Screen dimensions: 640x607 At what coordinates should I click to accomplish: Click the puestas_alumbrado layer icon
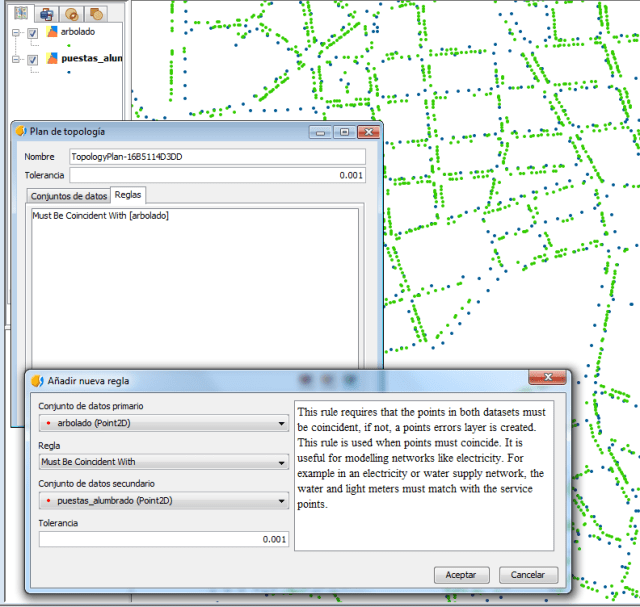click(x=52, y=59)
